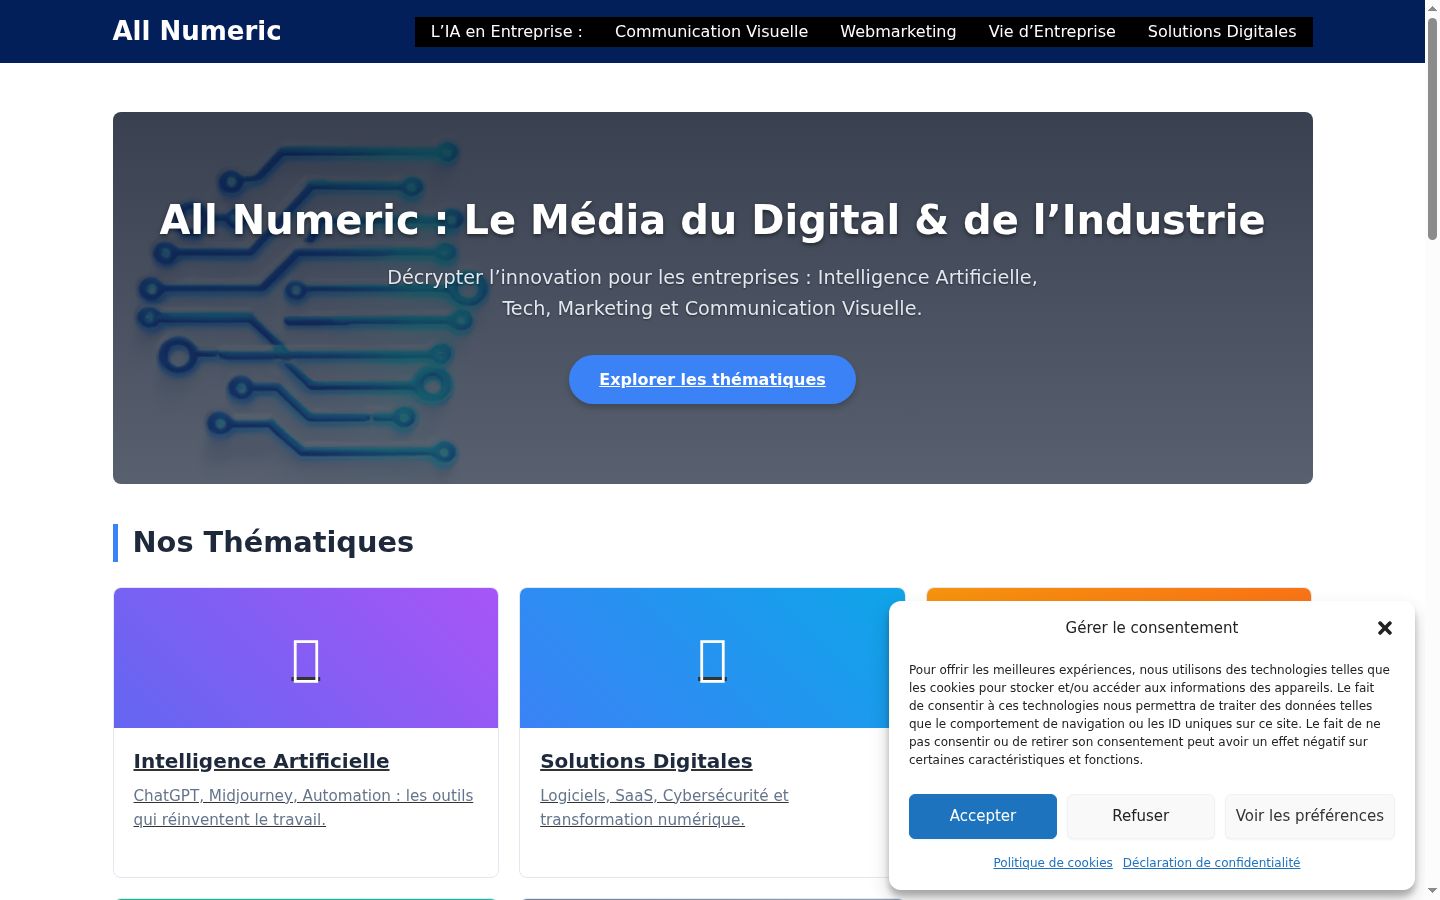The image size is (1440, 900).
Task: Click the Logiciels, SaaS, Cybersécurité description
Action: 664,807
